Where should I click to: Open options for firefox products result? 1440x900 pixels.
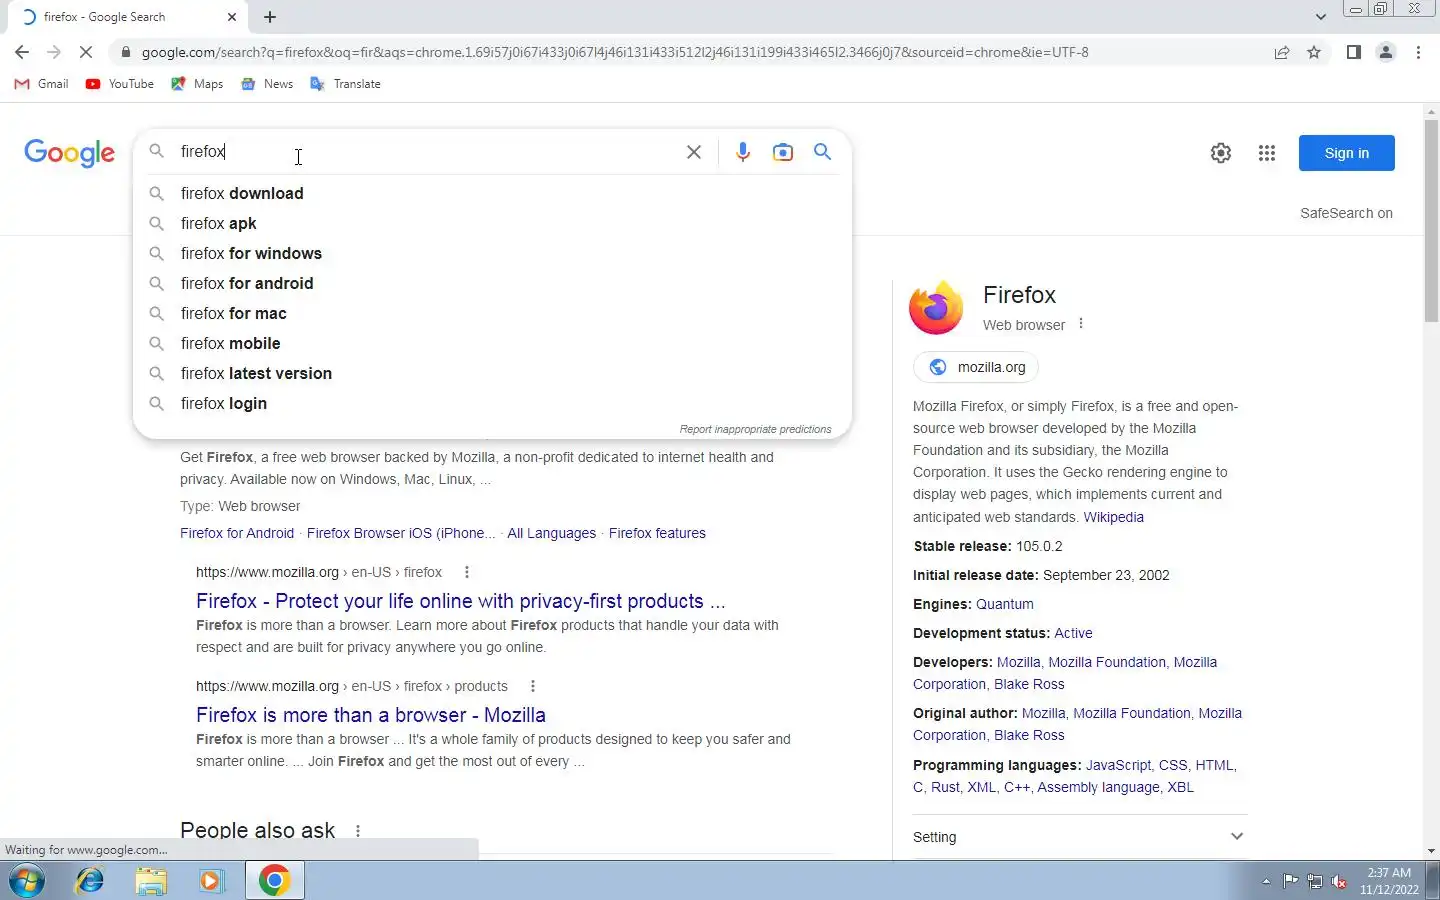pyautogui.click(x=533, y=686)
